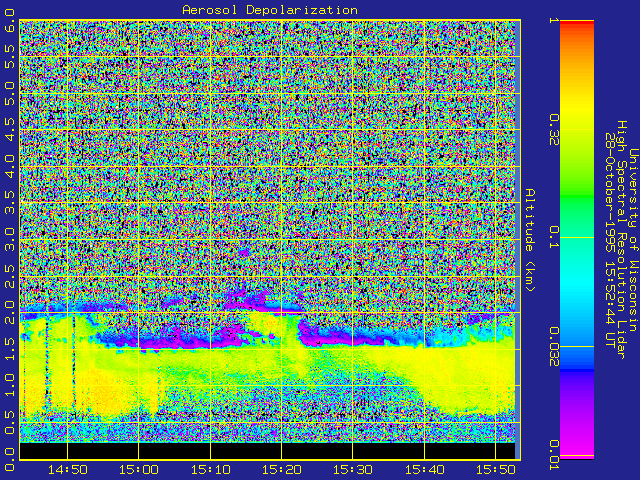This screenshot has width=640, height=480.
Task: Click the 0.0 altitude axis label
Action: coord(10,459)
